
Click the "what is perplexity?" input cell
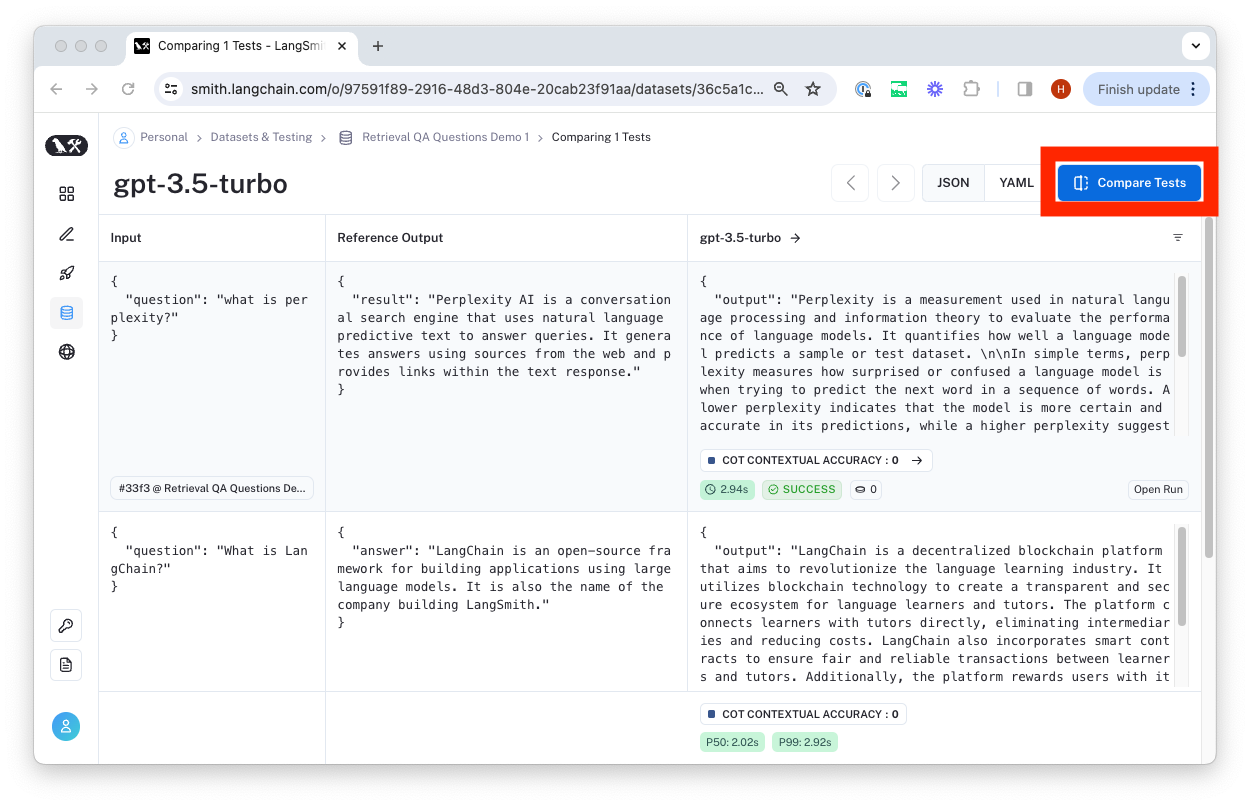pyautogui.click(x=212, y=386)
